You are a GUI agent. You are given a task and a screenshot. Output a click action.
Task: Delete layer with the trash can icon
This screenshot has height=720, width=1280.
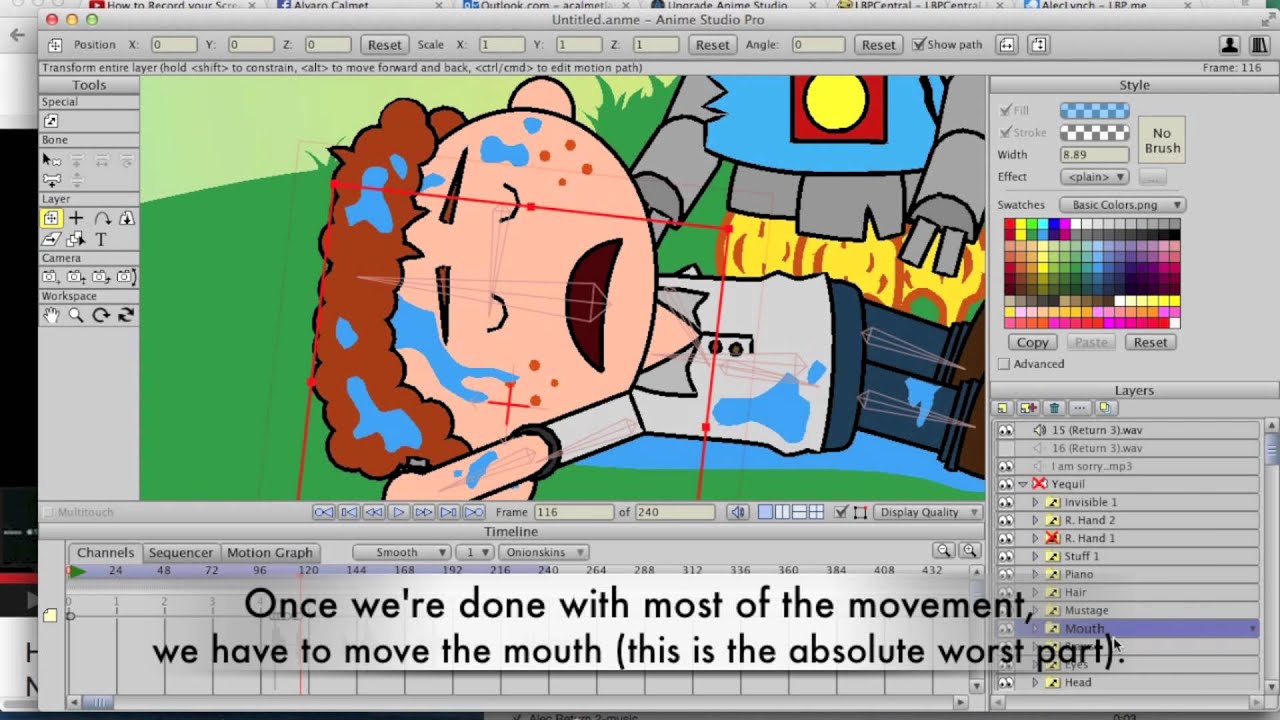1054,408
